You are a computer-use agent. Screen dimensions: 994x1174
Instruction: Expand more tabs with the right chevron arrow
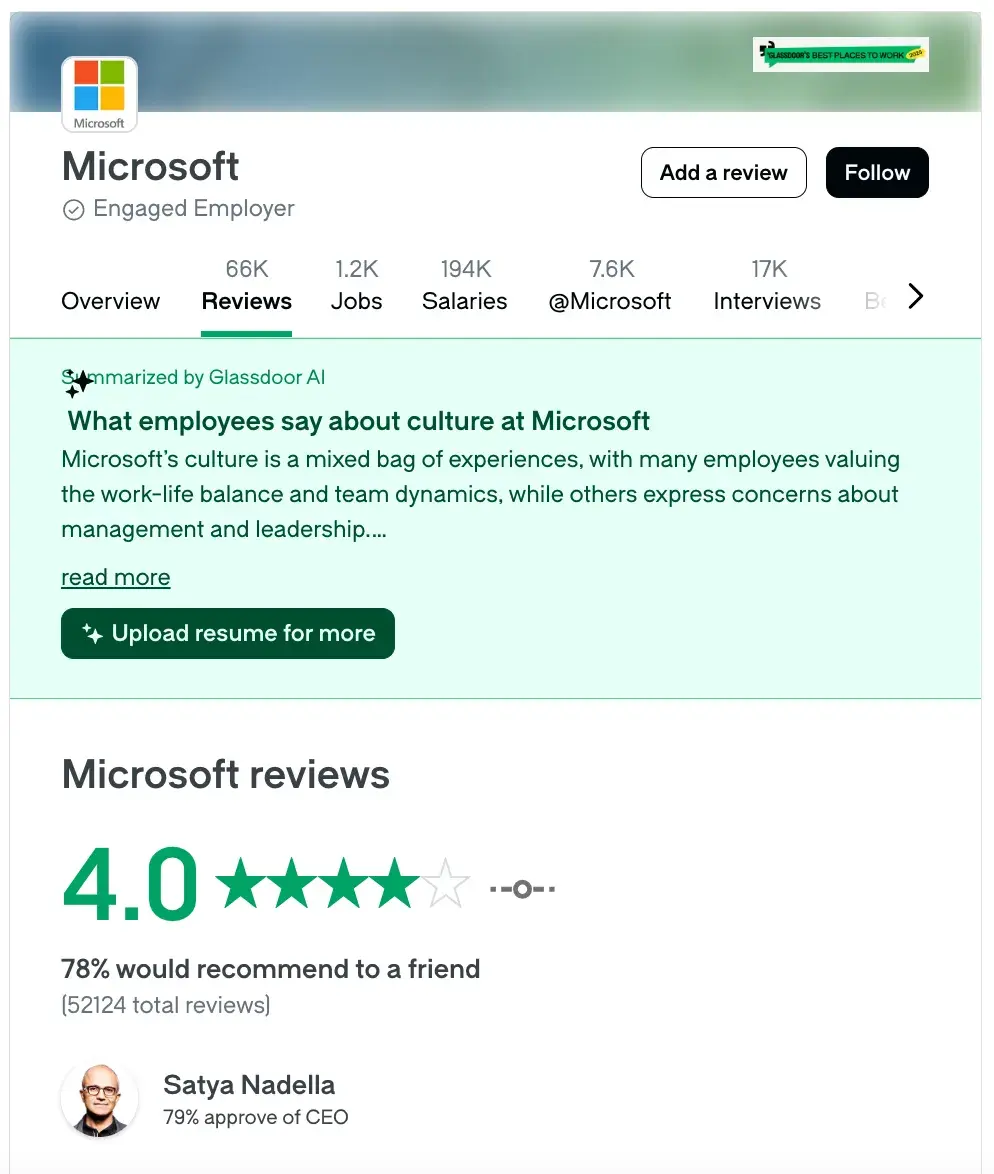[915, 296]
